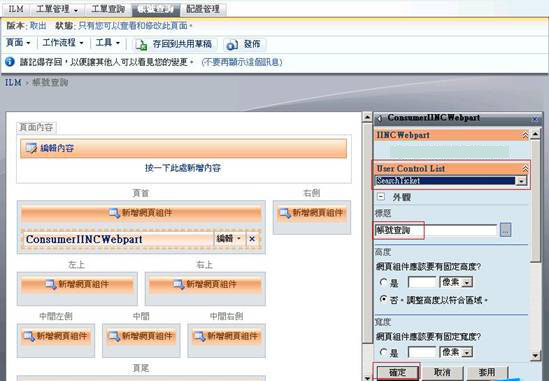Add web part in 右上 zone
The width and height of the screenshot is (549, 381).
[205, 284]
